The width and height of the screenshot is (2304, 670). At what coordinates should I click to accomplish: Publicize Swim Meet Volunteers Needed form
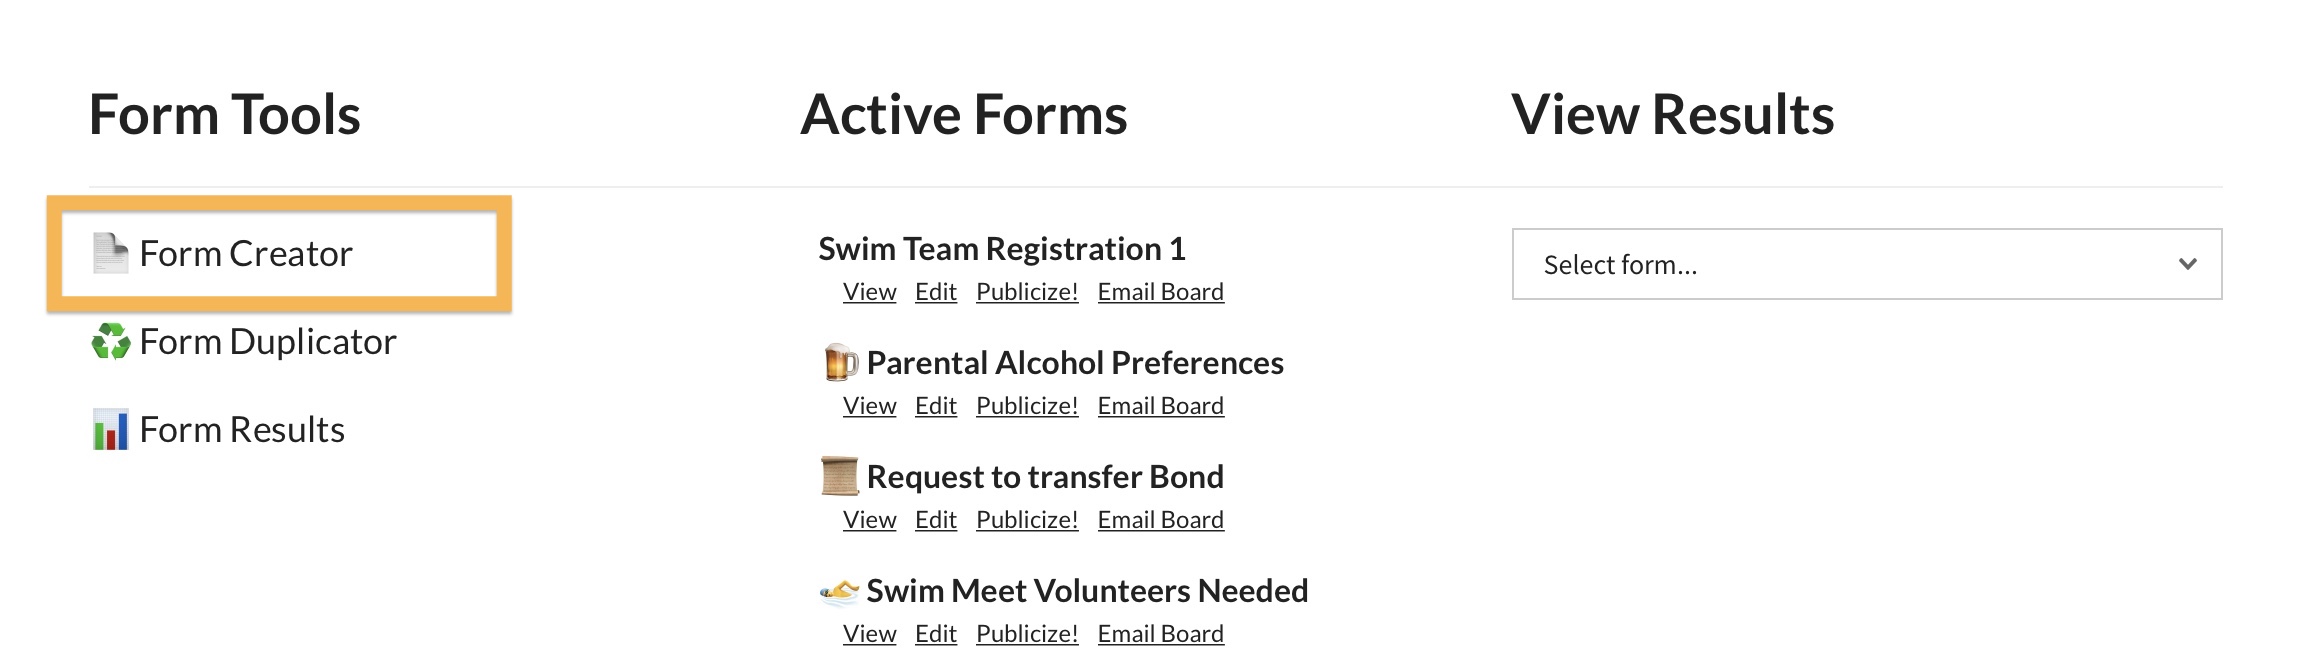(x=1027, y=634)
